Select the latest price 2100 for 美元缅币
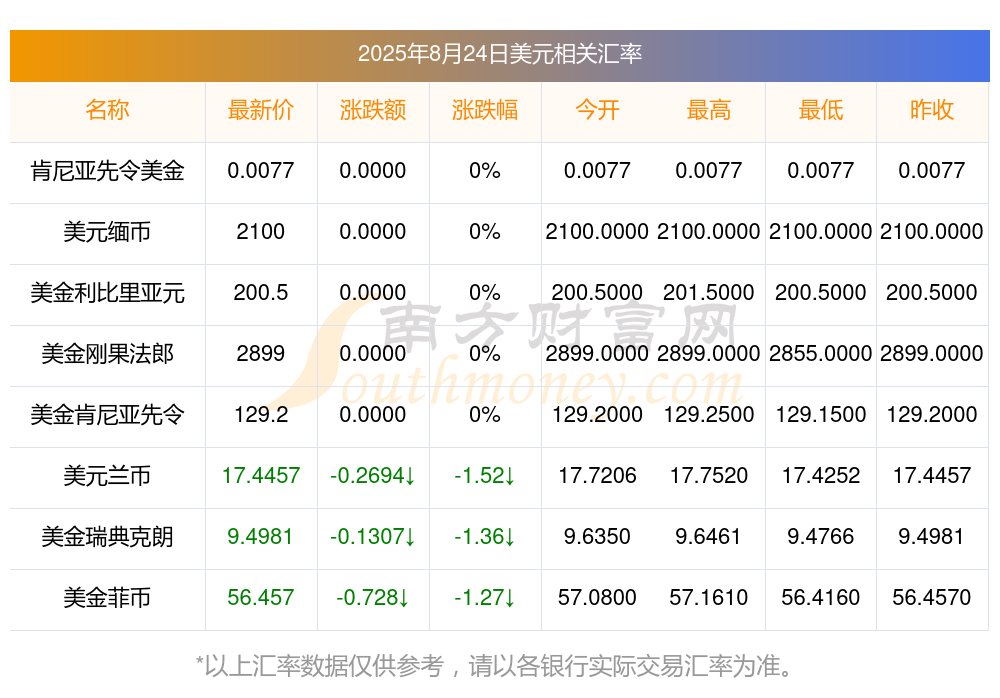 [261, 232]
